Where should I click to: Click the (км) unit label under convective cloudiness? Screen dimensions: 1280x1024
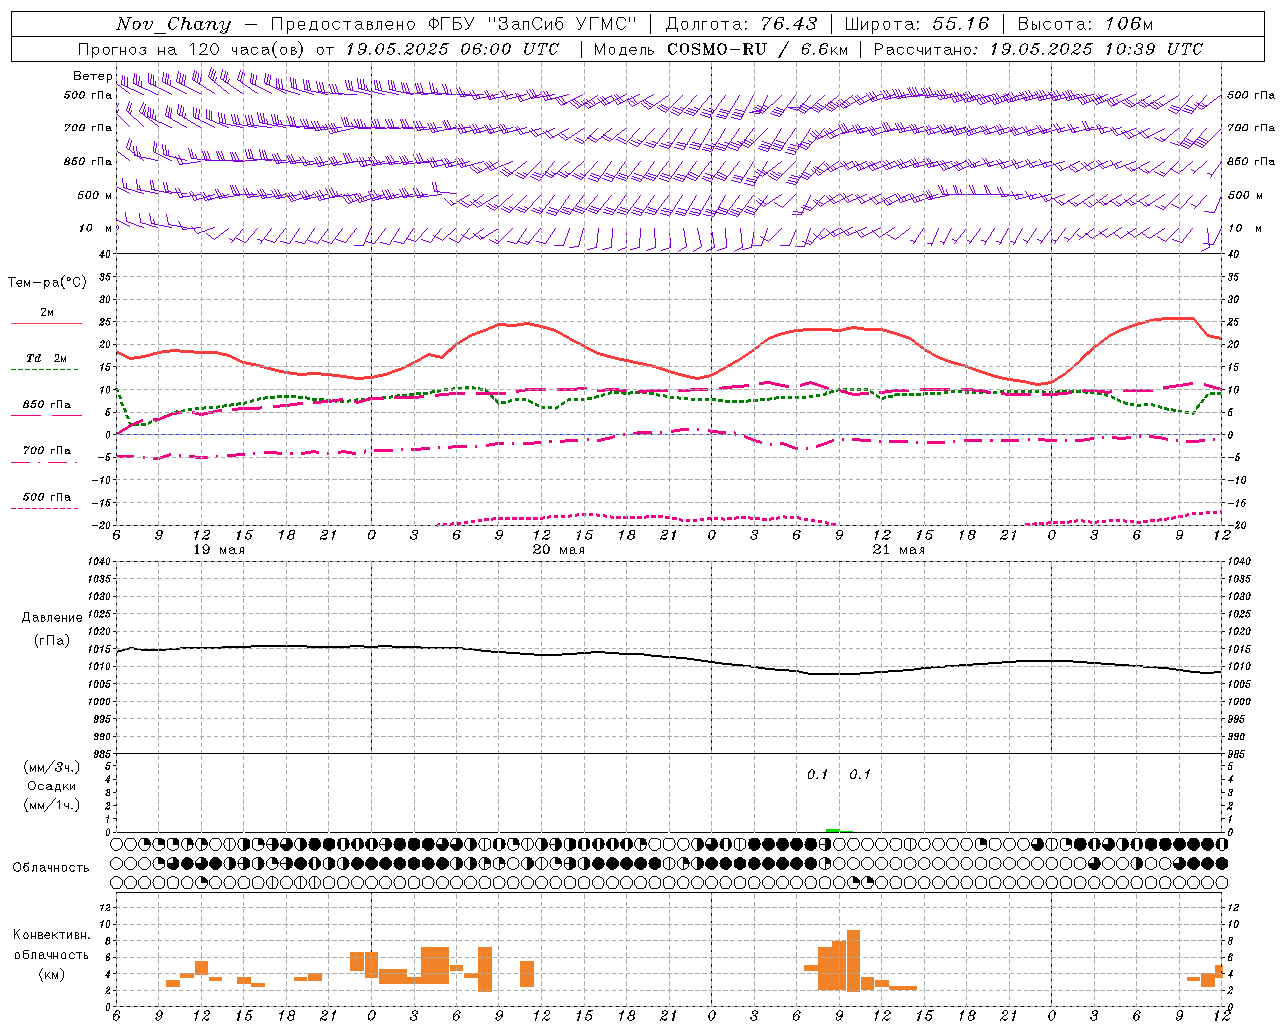click(52, 974)
